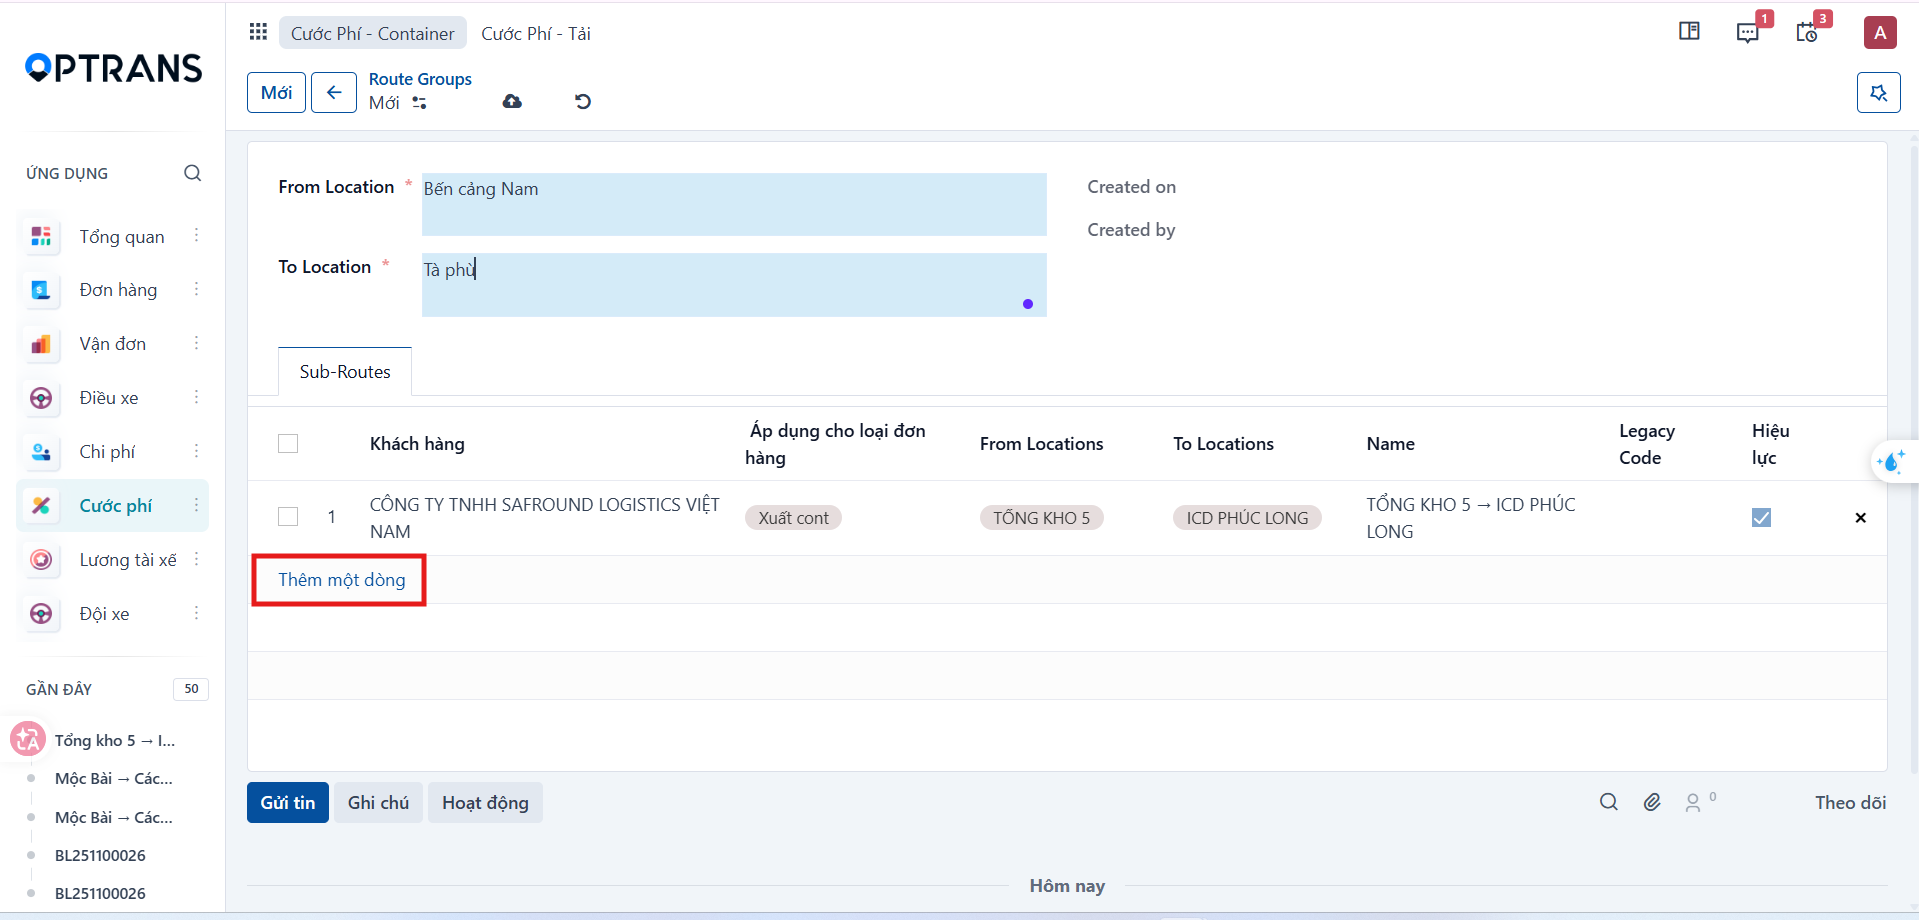Open the user avatar A menu
Image resolution: width=1919 pixels, height=920 pixels.
[1880, 32]
